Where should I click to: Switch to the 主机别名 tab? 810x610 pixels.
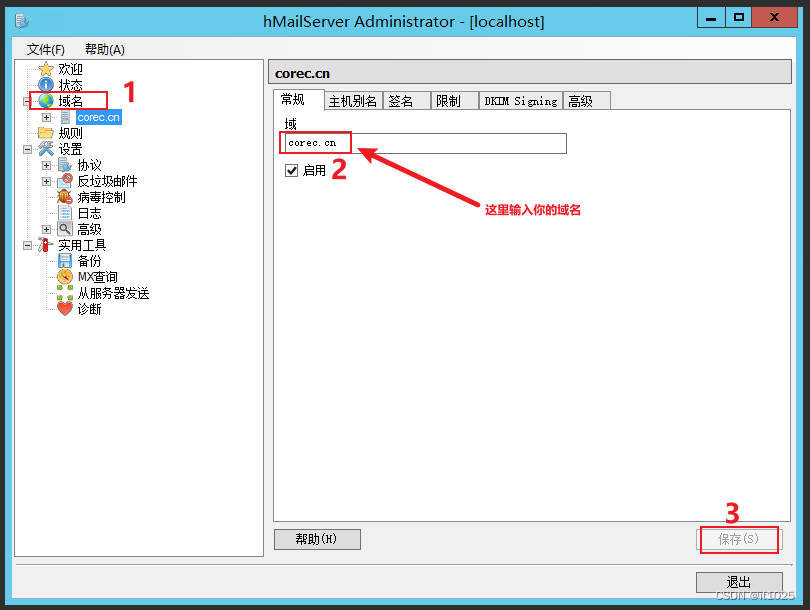click(x=353, y=101)
